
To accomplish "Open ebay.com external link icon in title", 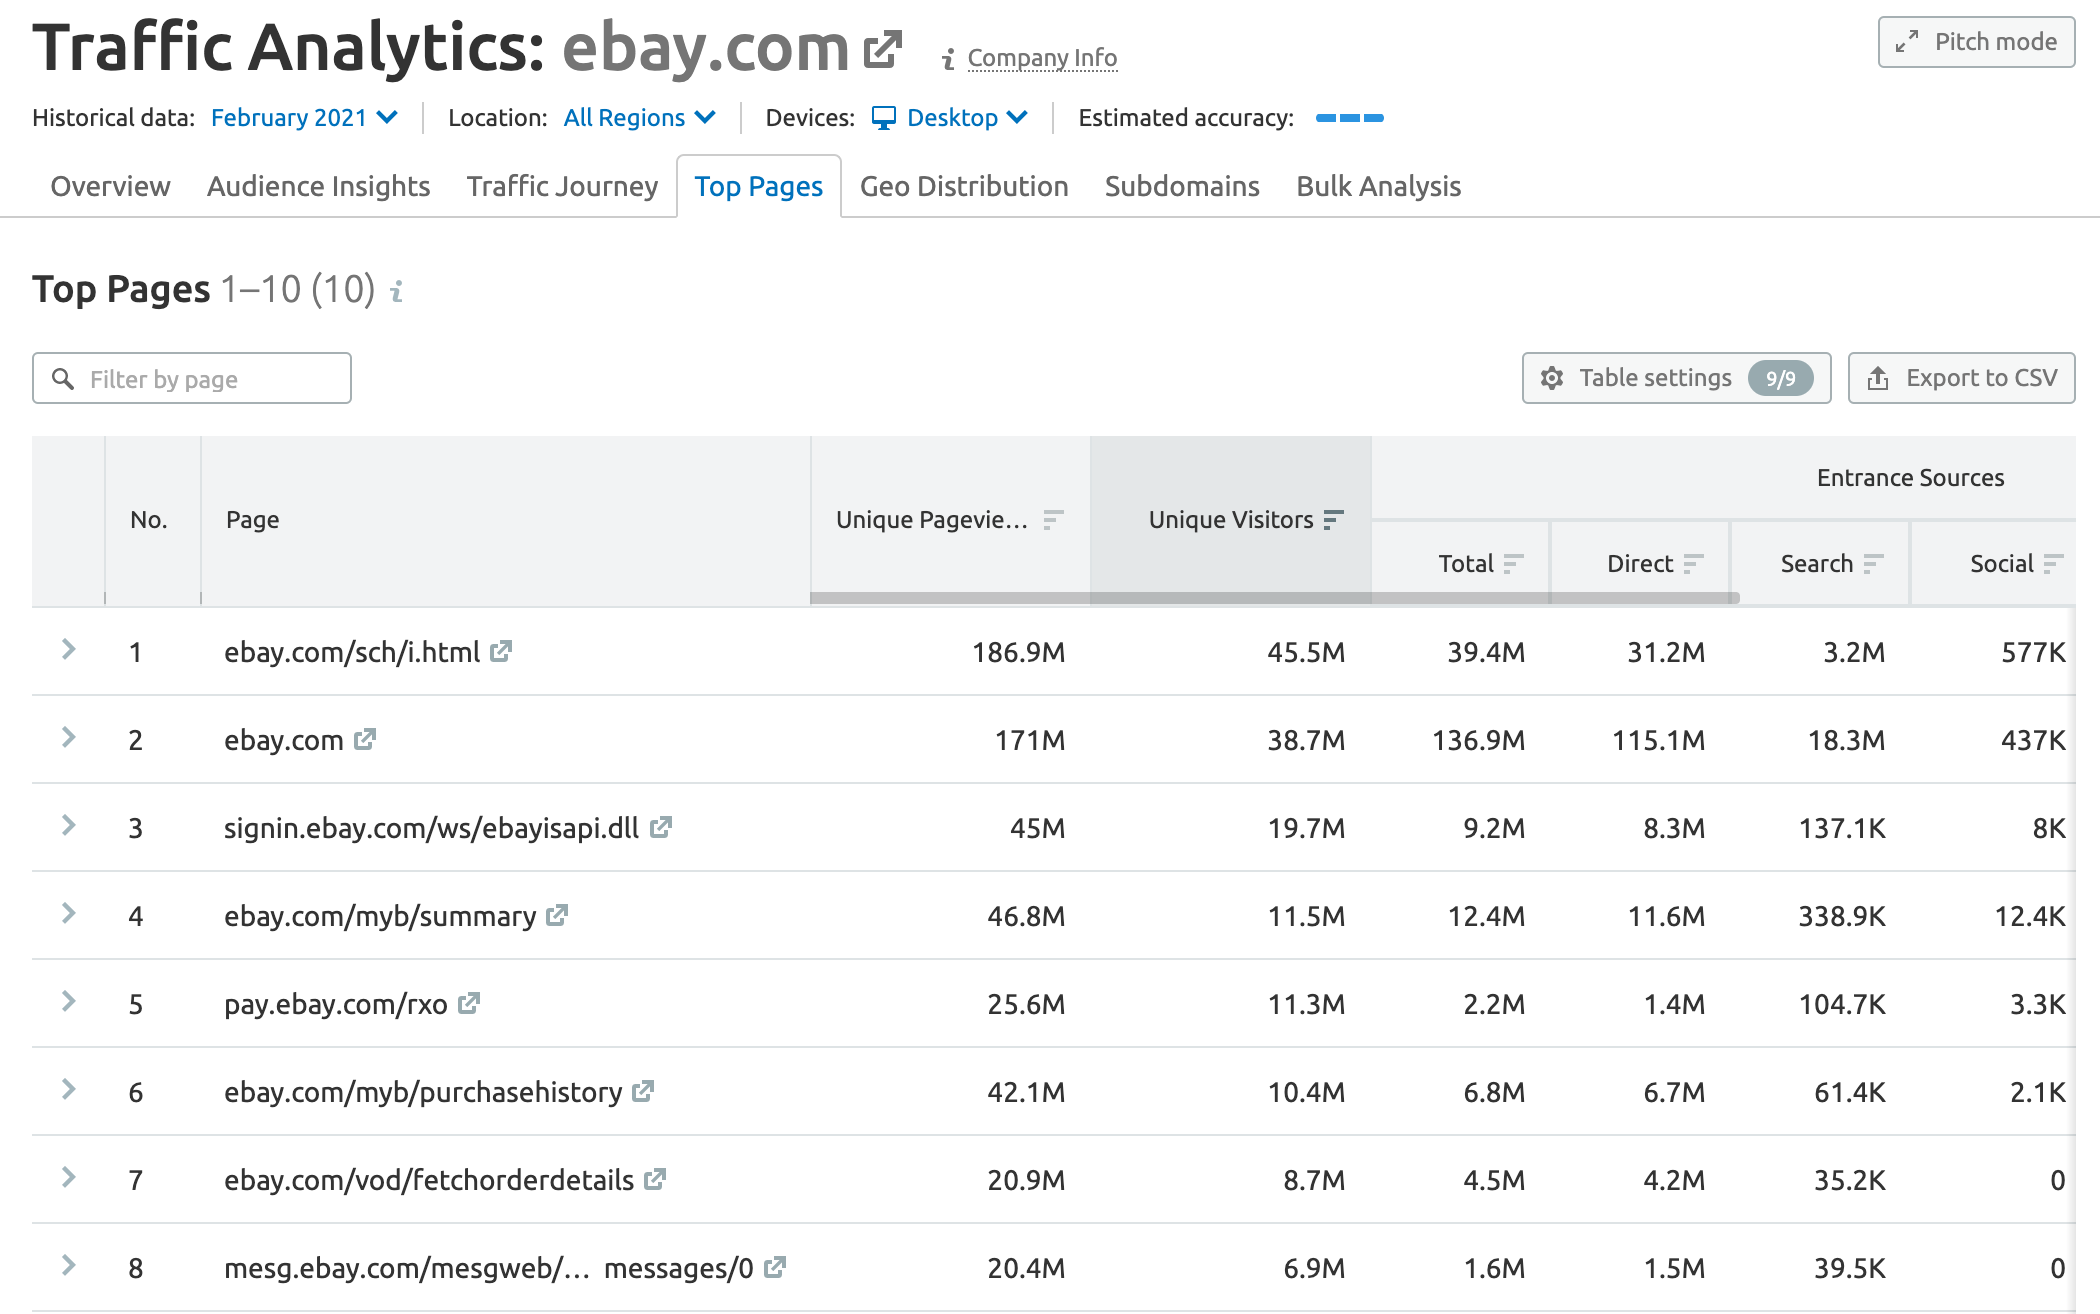I will 883,49.
